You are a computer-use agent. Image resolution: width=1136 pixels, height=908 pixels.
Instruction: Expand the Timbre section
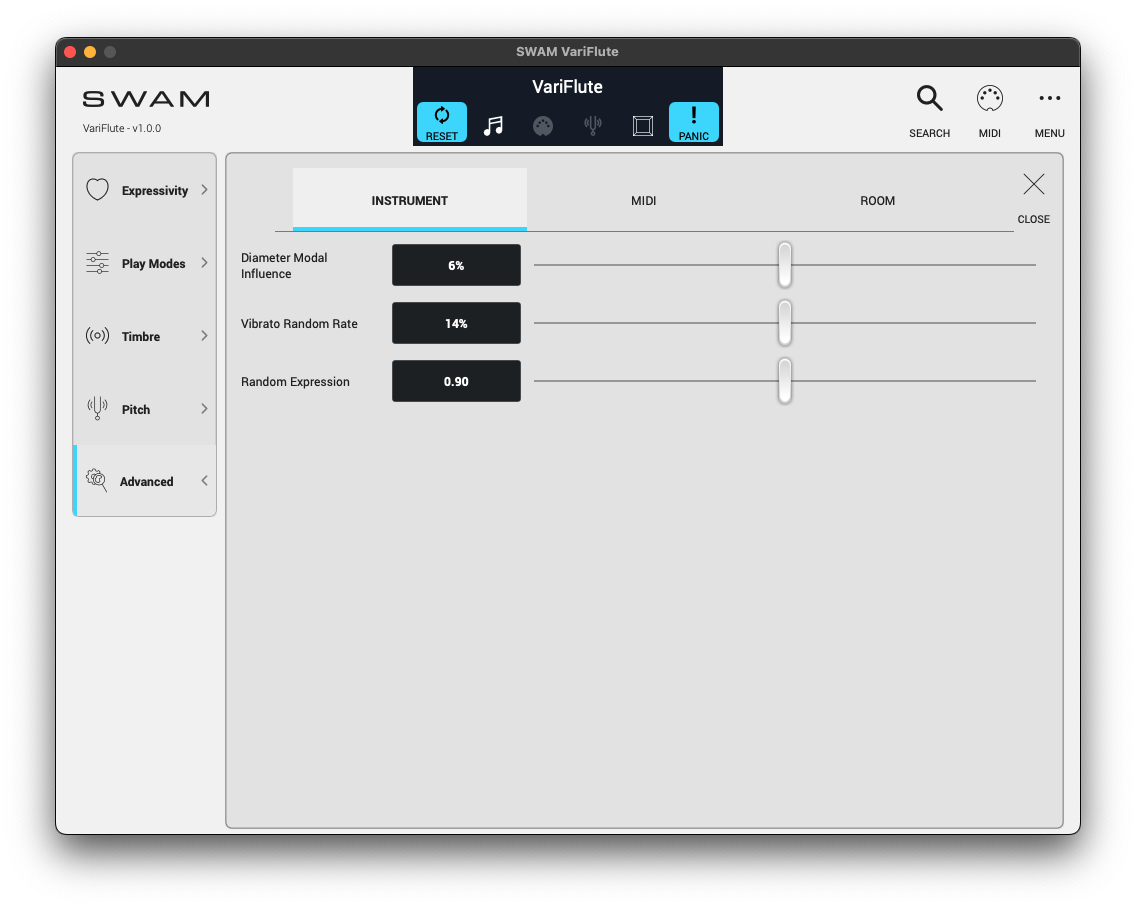click(145, 336)
